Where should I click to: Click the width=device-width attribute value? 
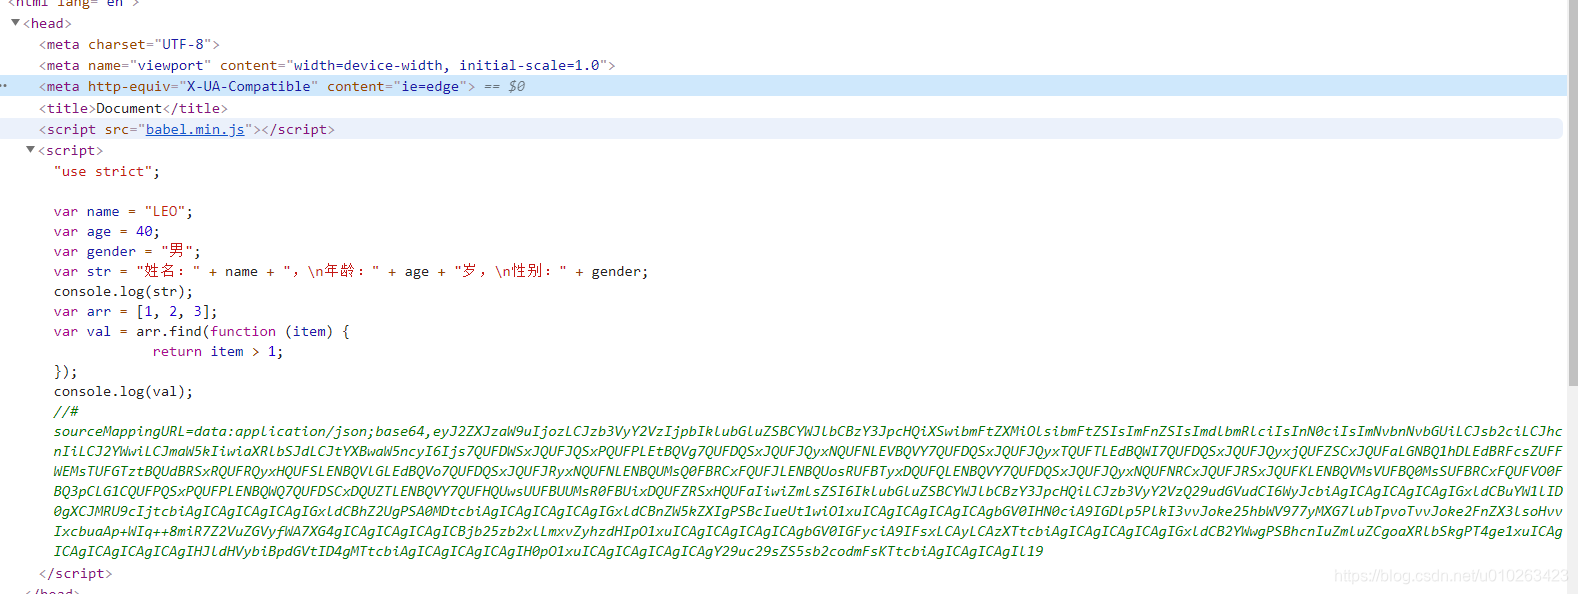[368, 65]
